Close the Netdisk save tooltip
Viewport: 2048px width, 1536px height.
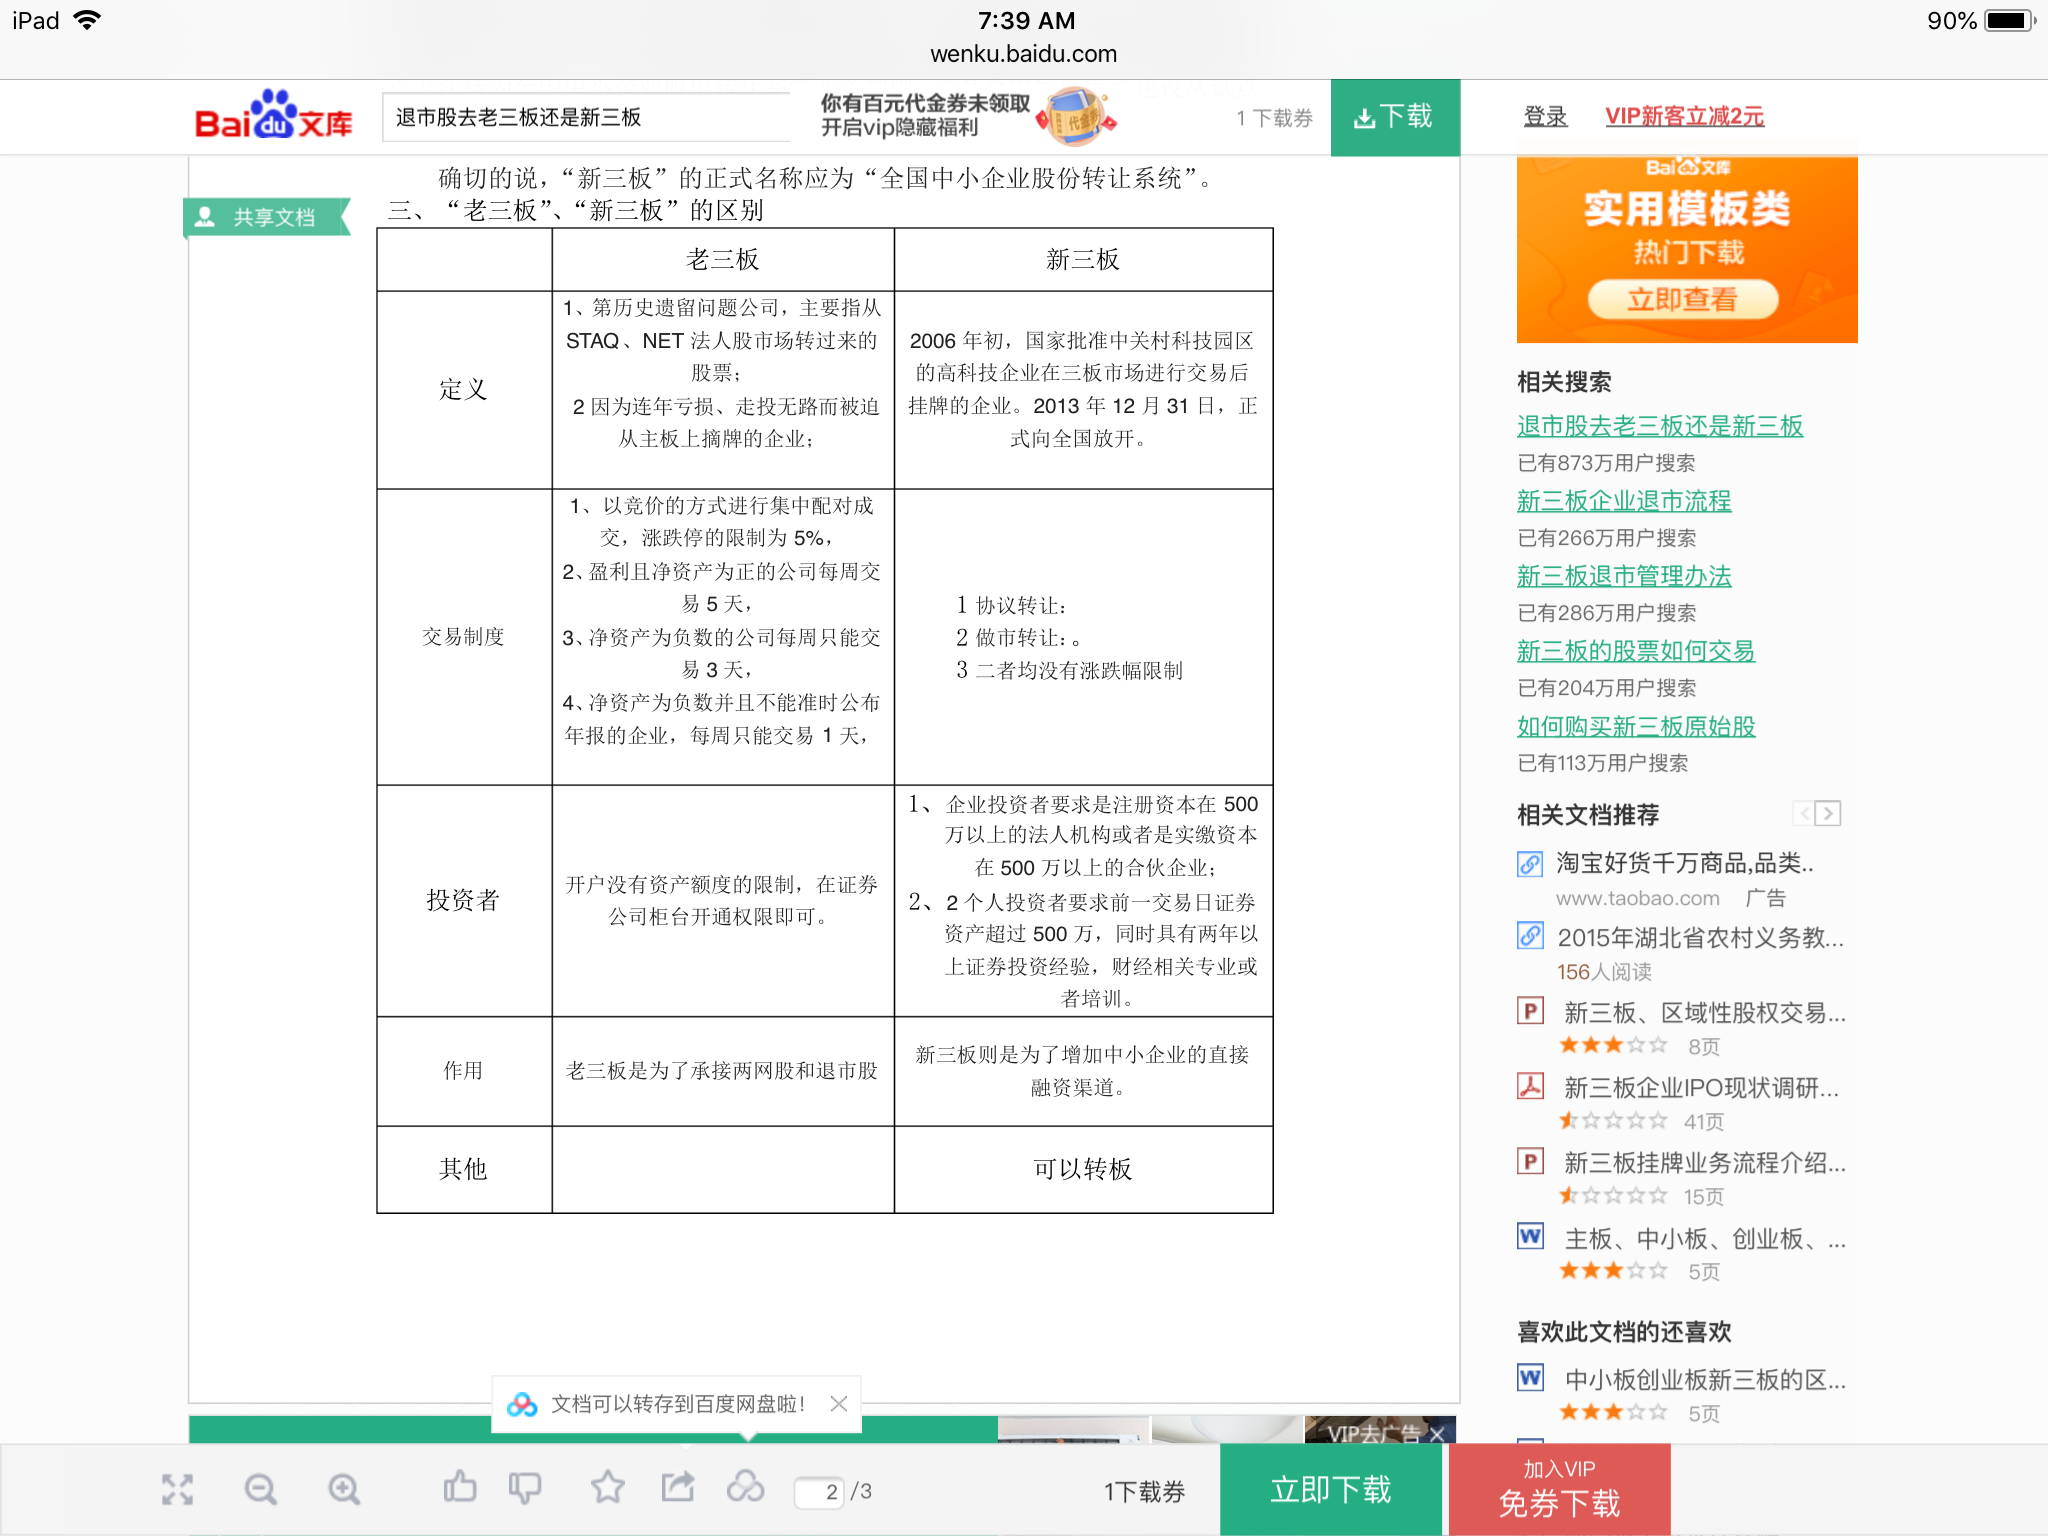click(839, 1404)
